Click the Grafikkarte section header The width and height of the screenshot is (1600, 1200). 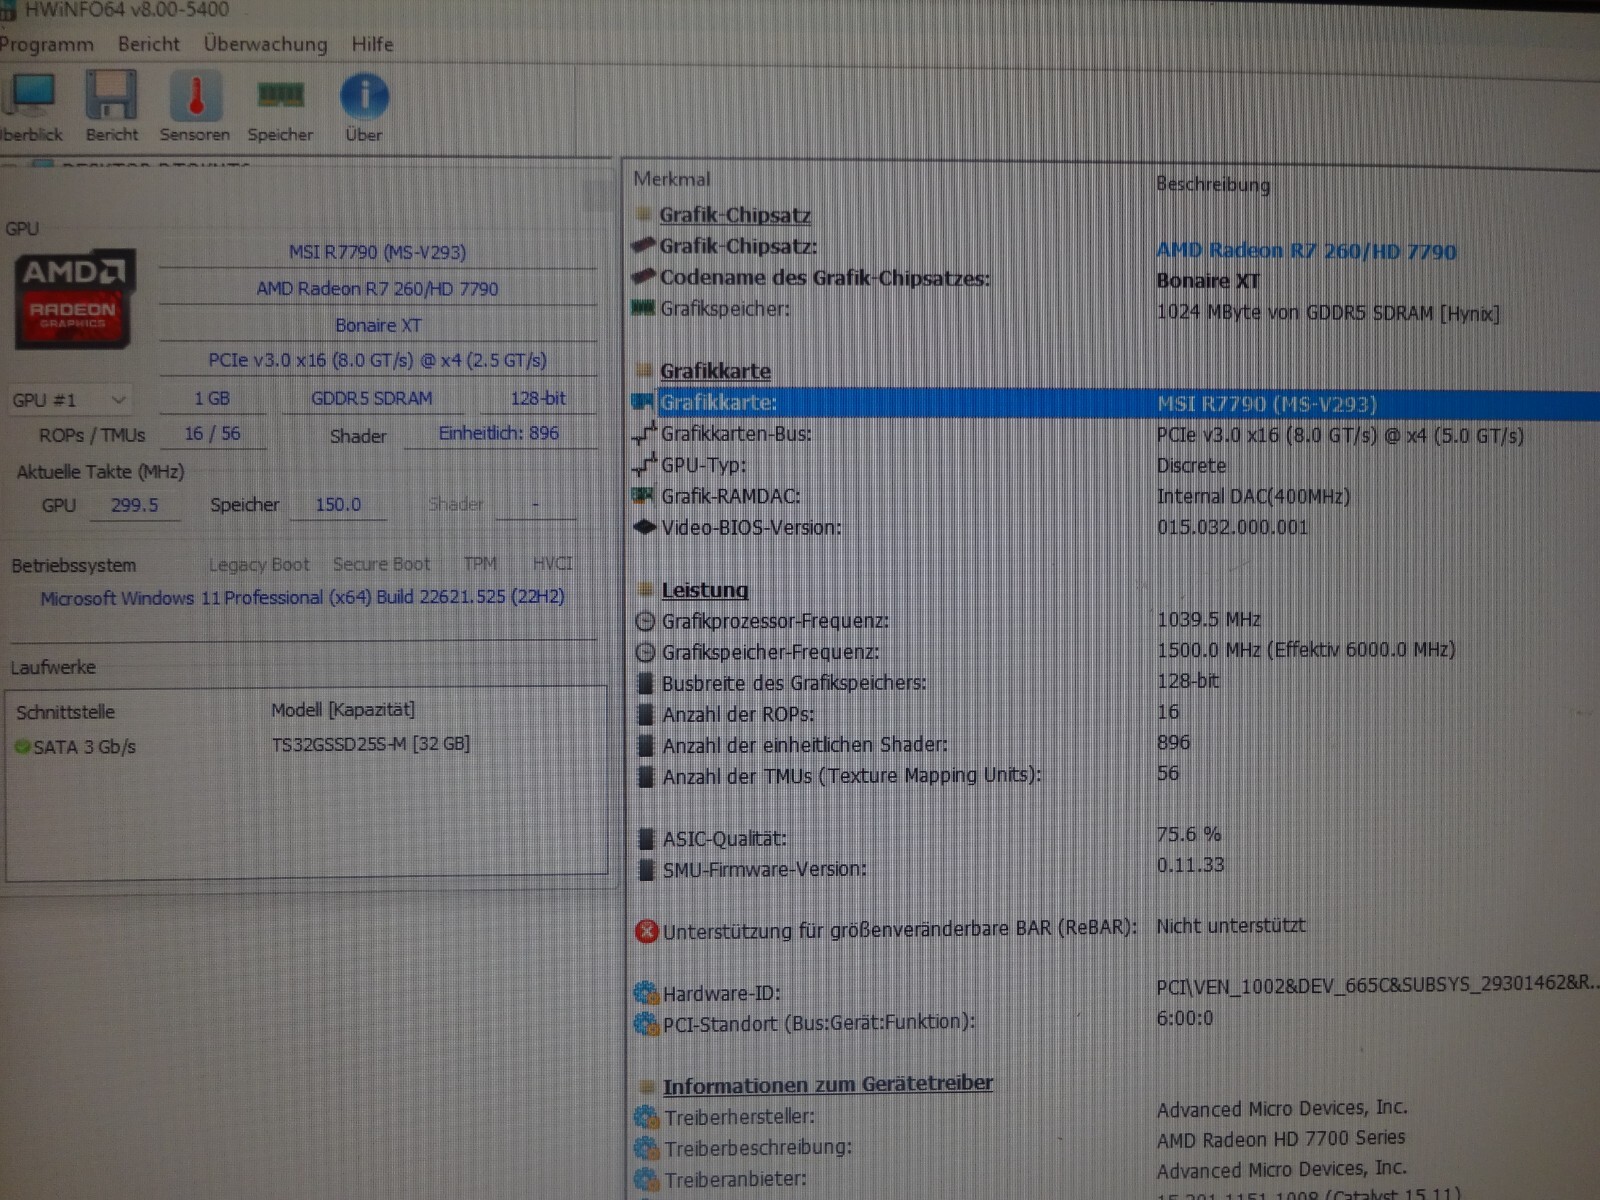click(715, 370)
